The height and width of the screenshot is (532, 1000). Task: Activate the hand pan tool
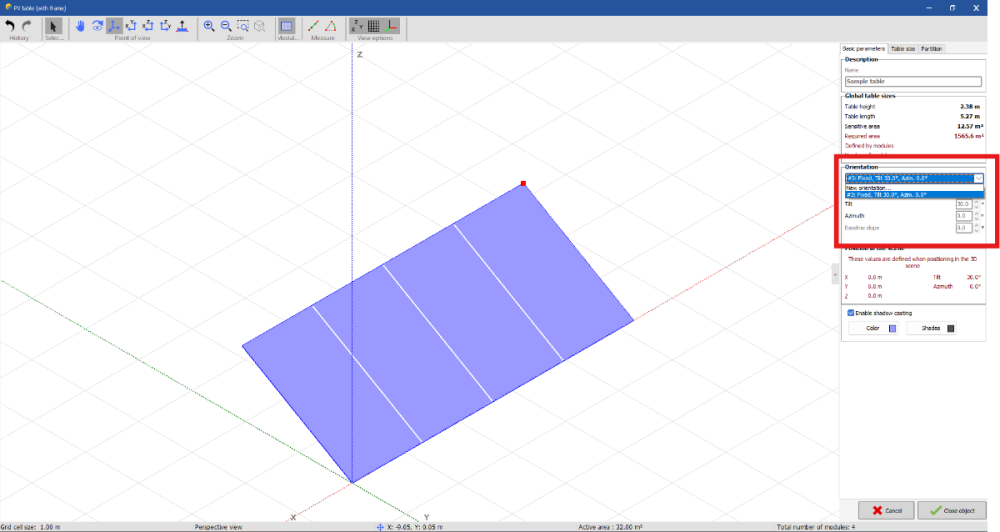click(80, 26)
